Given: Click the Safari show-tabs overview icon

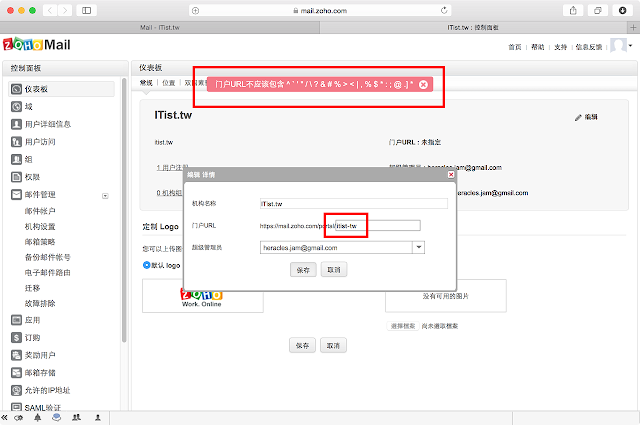Looking at the screenshot, I should [598, 11].
